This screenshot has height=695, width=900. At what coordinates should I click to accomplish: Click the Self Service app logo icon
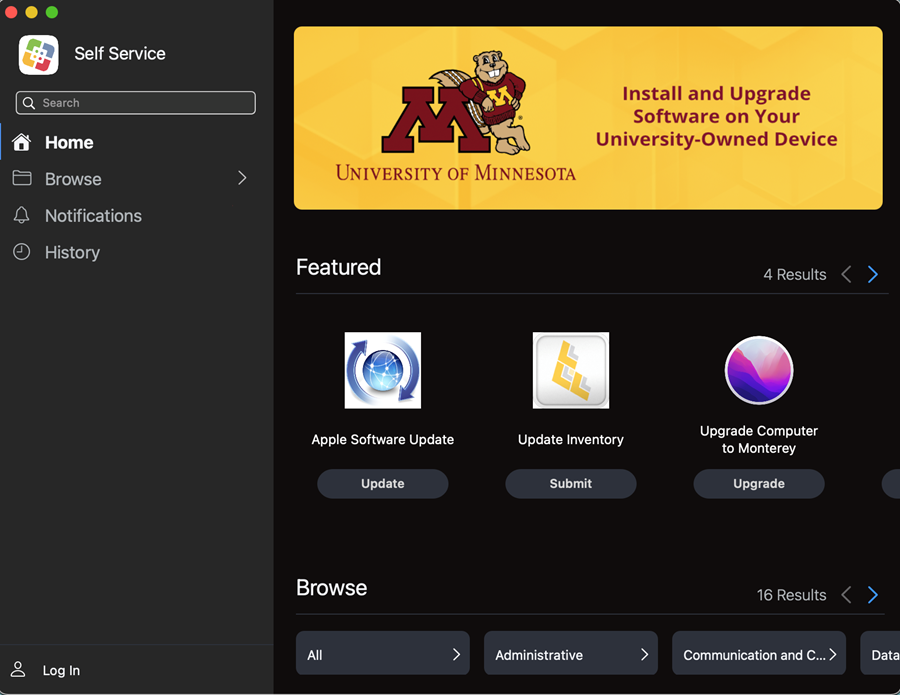coord(38,55)
